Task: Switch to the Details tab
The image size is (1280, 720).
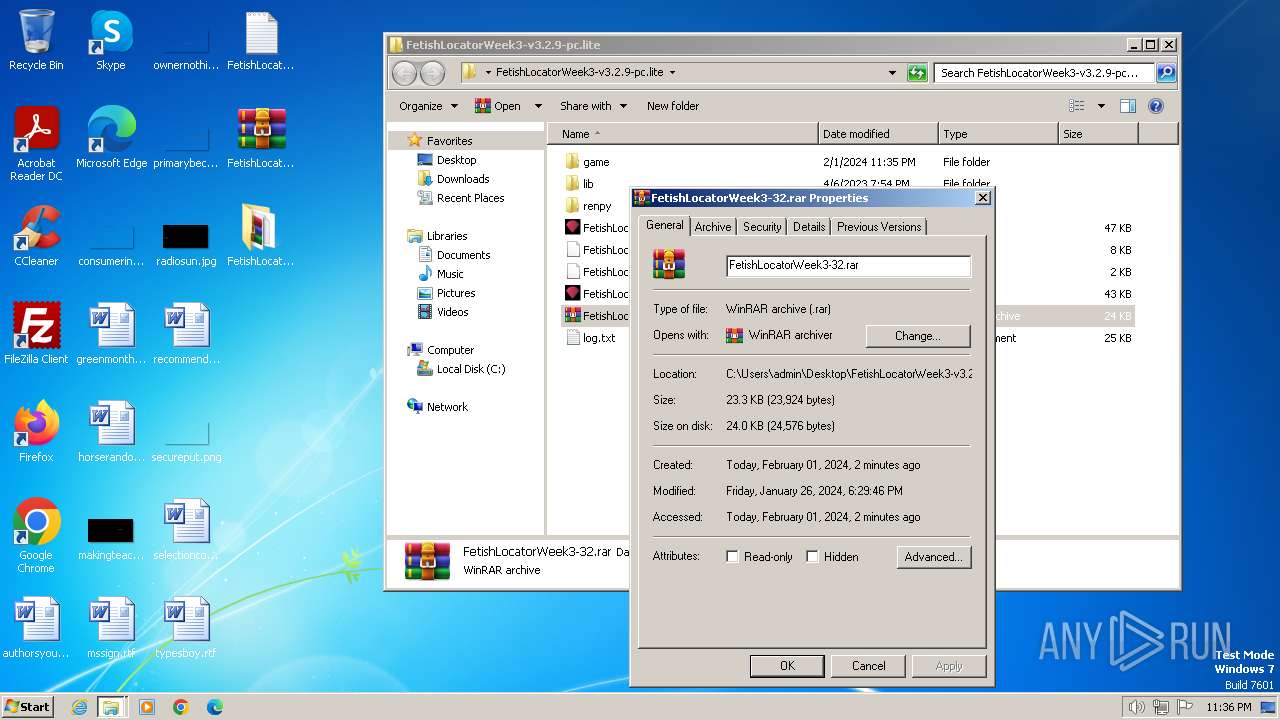Action: click(x=809, y=227)
